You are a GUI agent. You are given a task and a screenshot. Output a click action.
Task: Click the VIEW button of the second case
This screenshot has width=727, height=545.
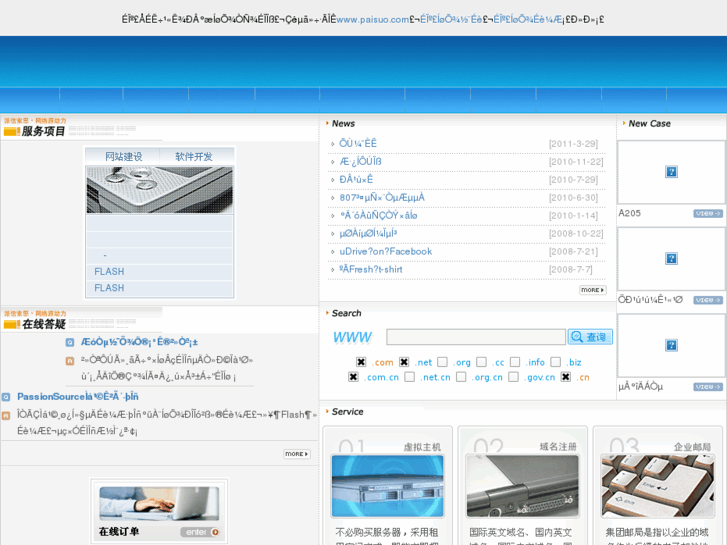pyautogui.click(x=708, y=300)
